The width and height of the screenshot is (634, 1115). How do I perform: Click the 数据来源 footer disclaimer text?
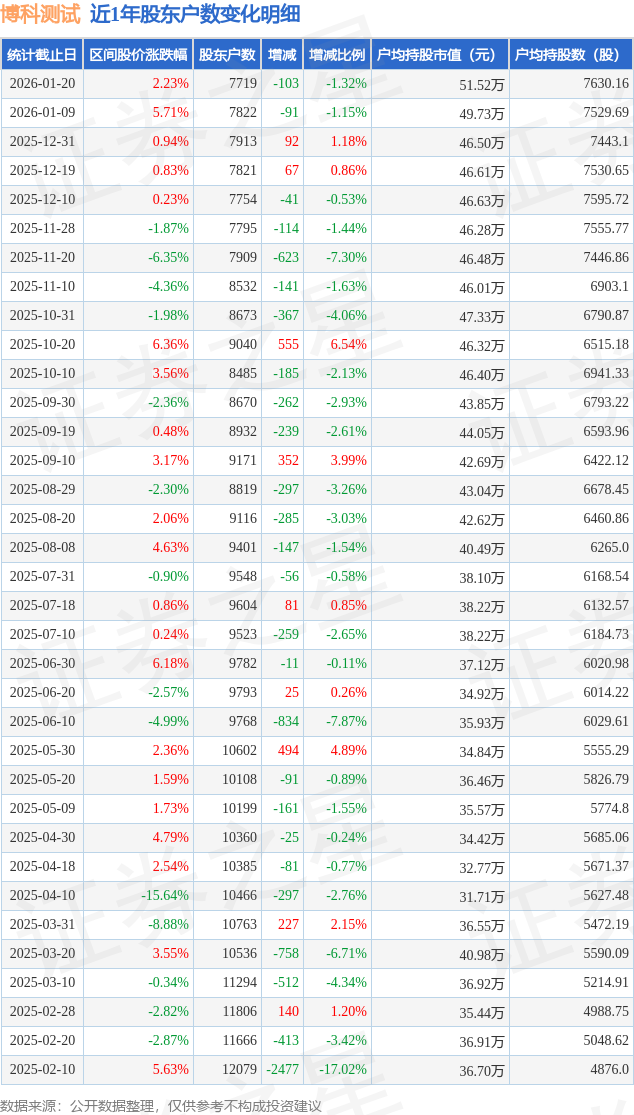click(161, 1105)
